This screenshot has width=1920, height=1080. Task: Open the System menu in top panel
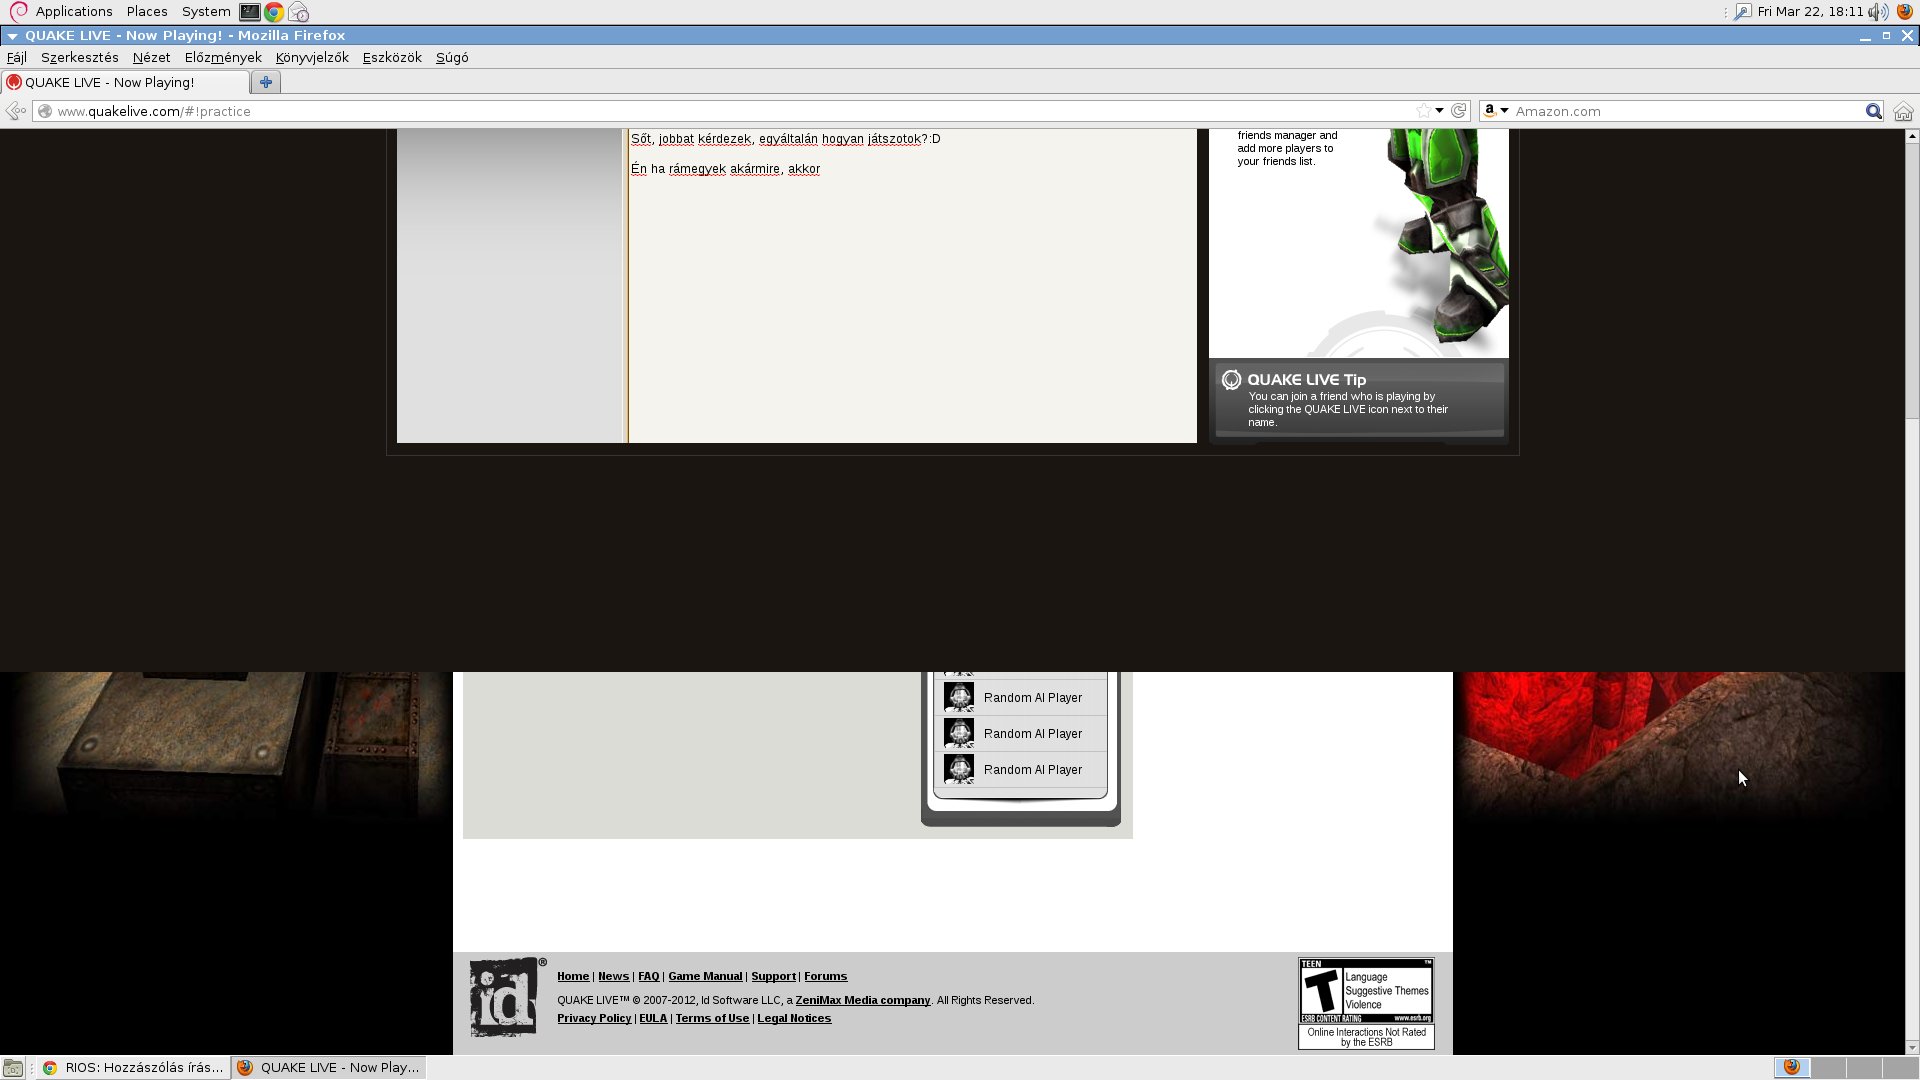click(x=206, y=12)
